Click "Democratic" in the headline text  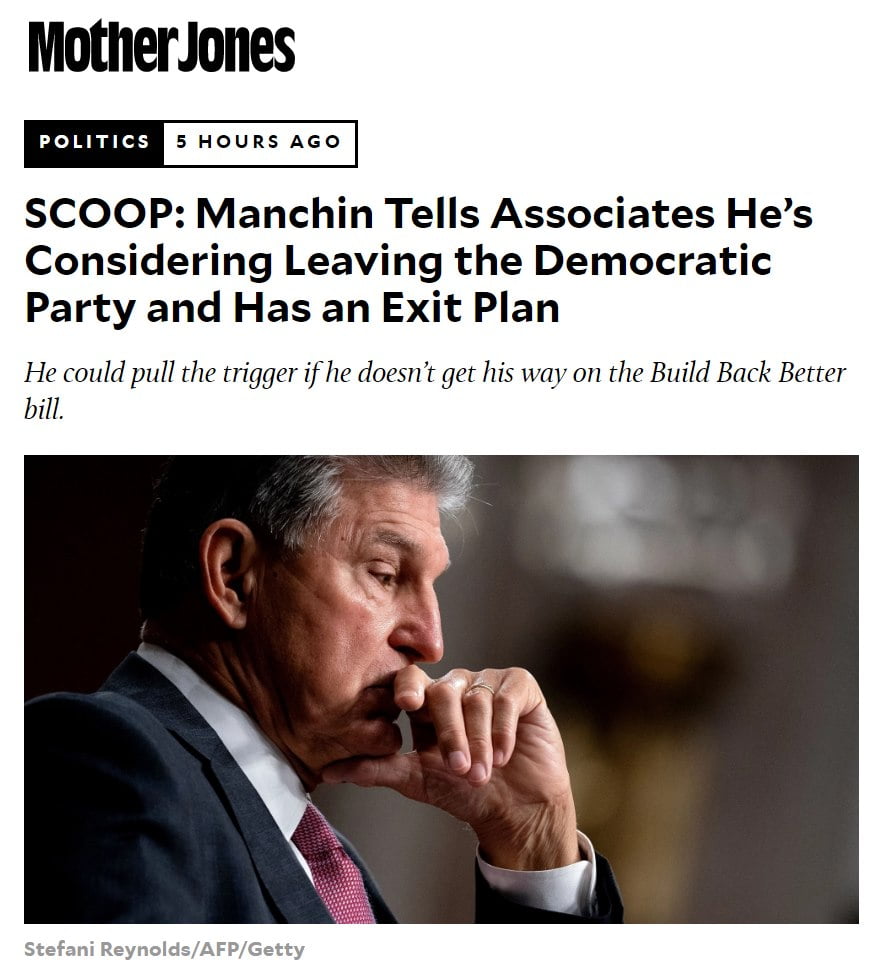pyautogui.click(x=652, y=261)
